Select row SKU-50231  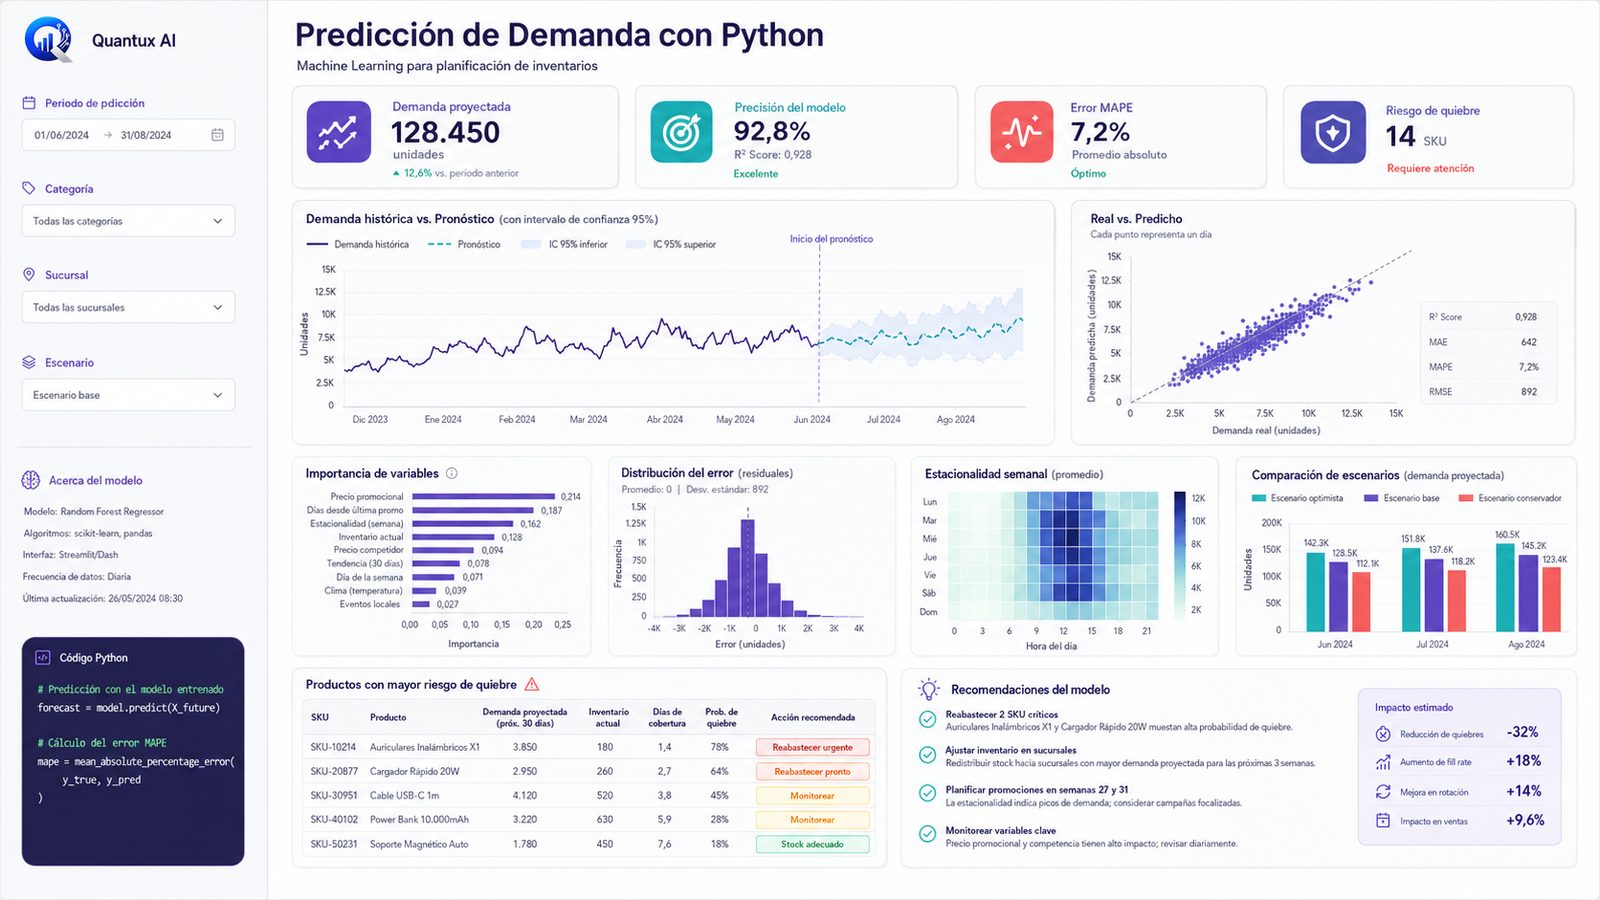coord(588,844)
